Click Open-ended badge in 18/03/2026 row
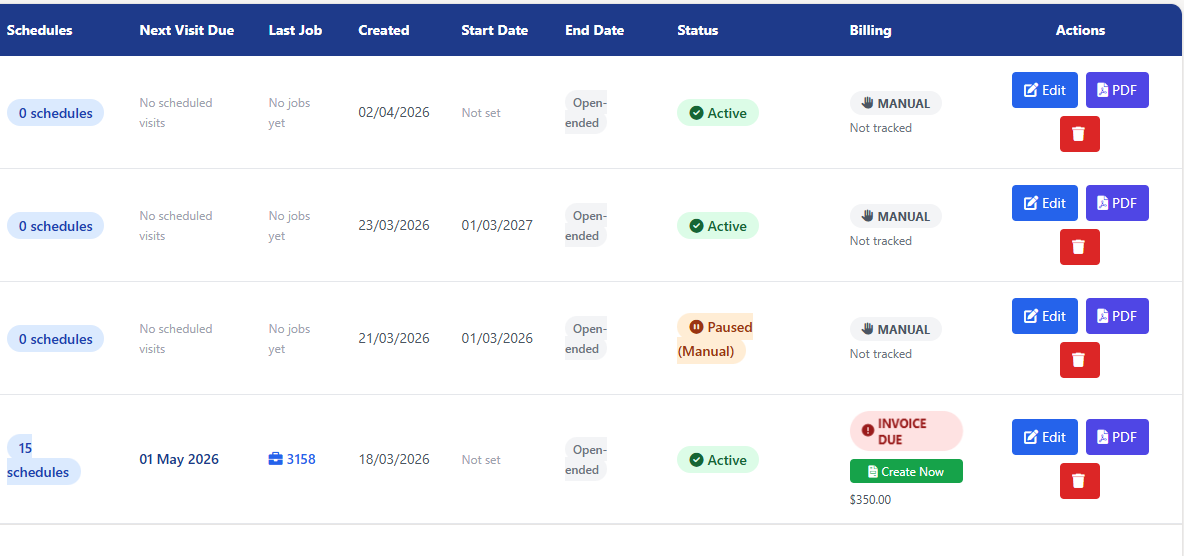Viewport: 1184px width, 556px height. (587, 459)
